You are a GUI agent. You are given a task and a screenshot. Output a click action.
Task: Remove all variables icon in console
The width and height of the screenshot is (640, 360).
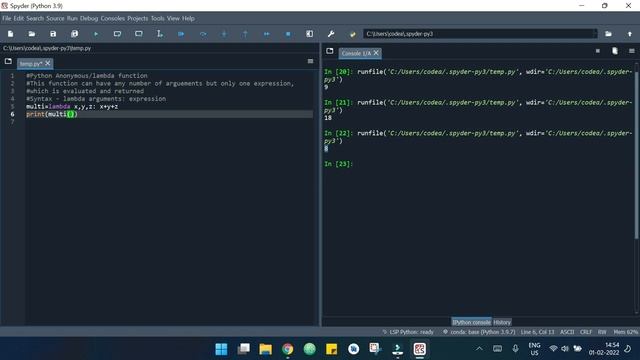click(x=615, y=51)
